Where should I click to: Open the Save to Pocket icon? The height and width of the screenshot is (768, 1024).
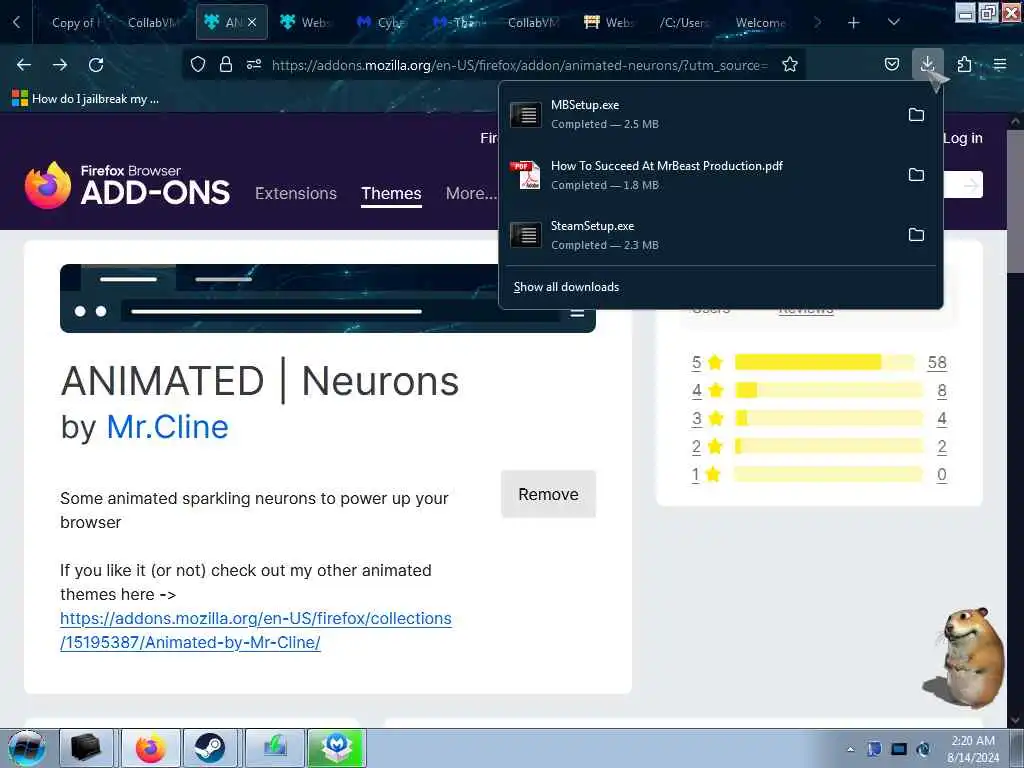[x=891, y=64]
